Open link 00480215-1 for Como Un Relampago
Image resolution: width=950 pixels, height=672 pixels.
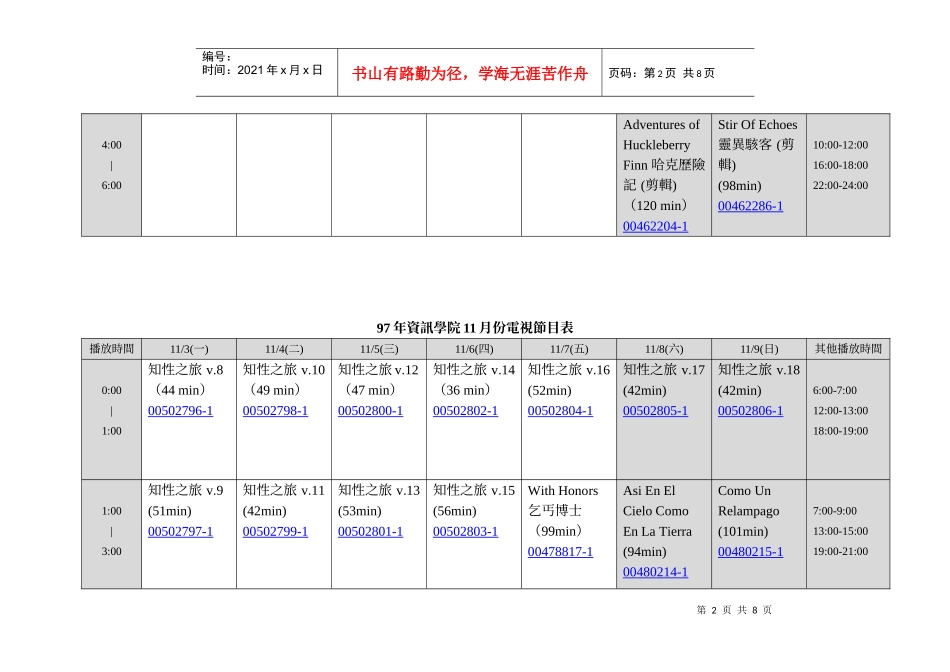point(750,552)
